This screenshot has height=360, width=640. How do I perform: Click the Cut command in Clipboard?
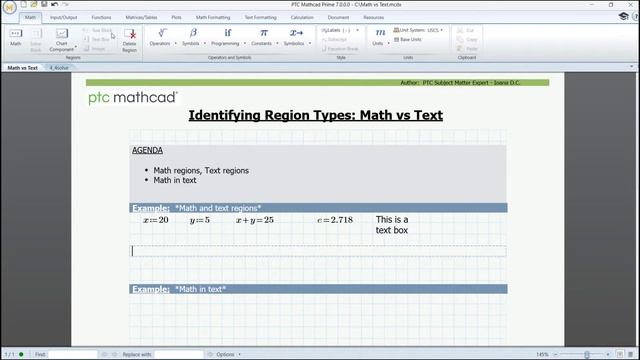point(466,30)
